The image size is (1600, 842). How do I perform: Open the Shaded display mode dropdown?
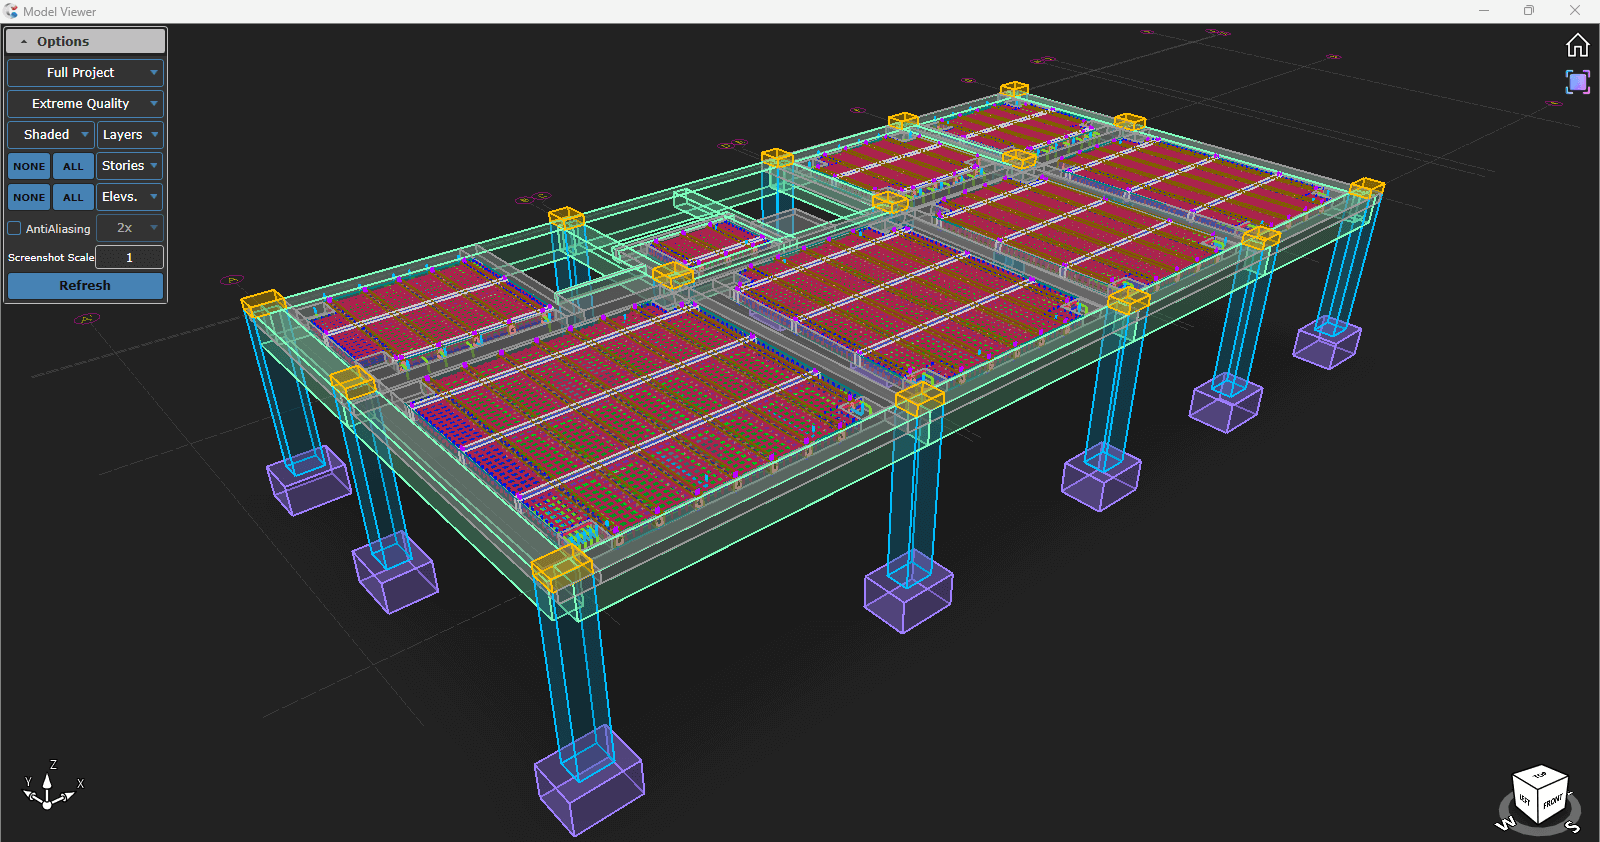[x=51, y=135]
